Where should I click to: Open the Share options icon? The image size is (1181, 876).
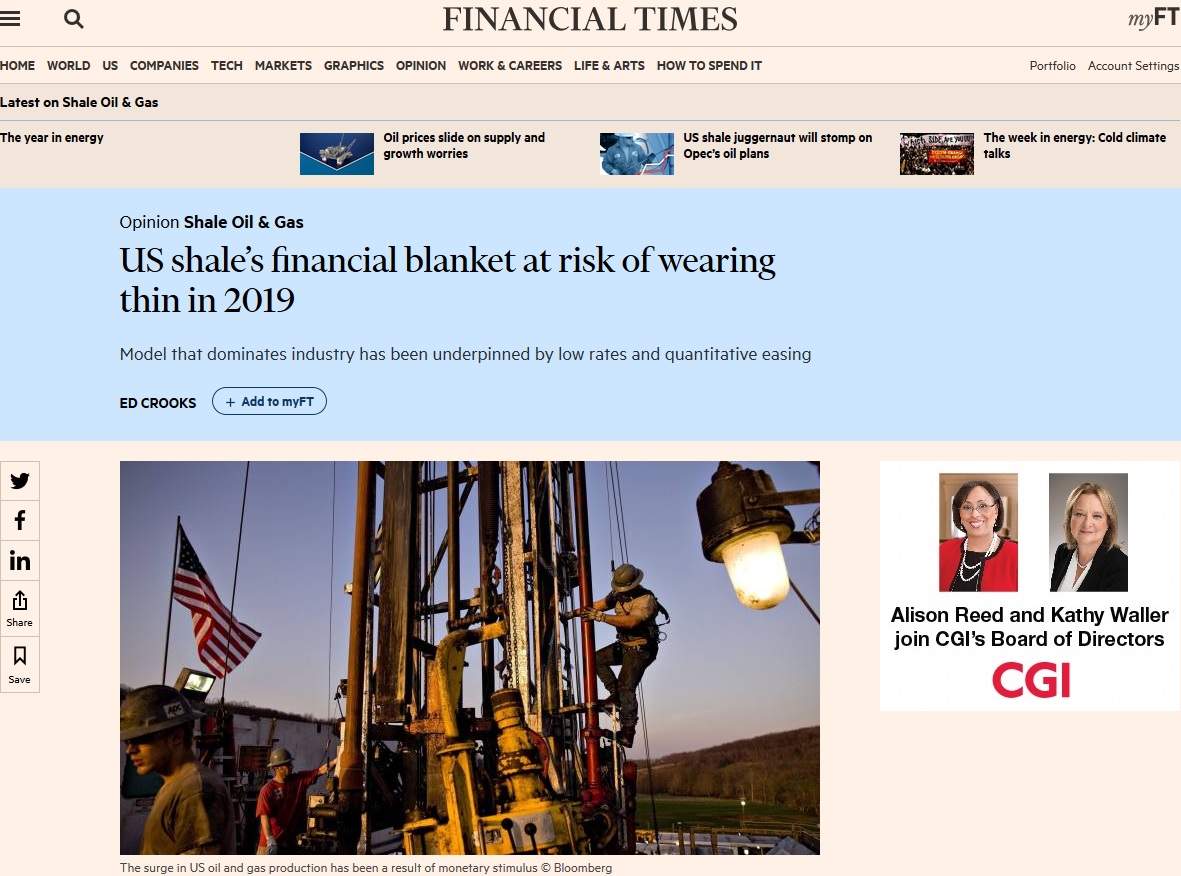click(x=20, y=609)
